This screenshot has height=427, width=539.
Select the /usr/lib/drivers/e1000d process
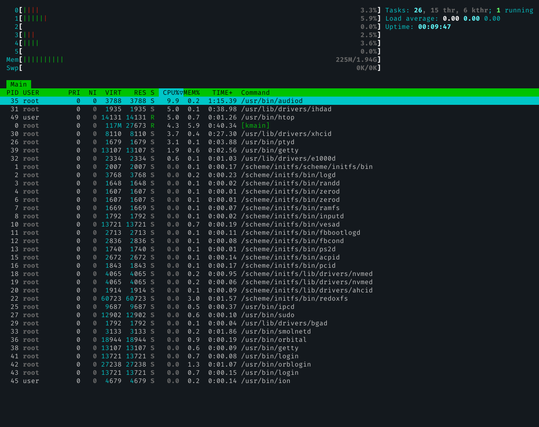coord(270,158)
